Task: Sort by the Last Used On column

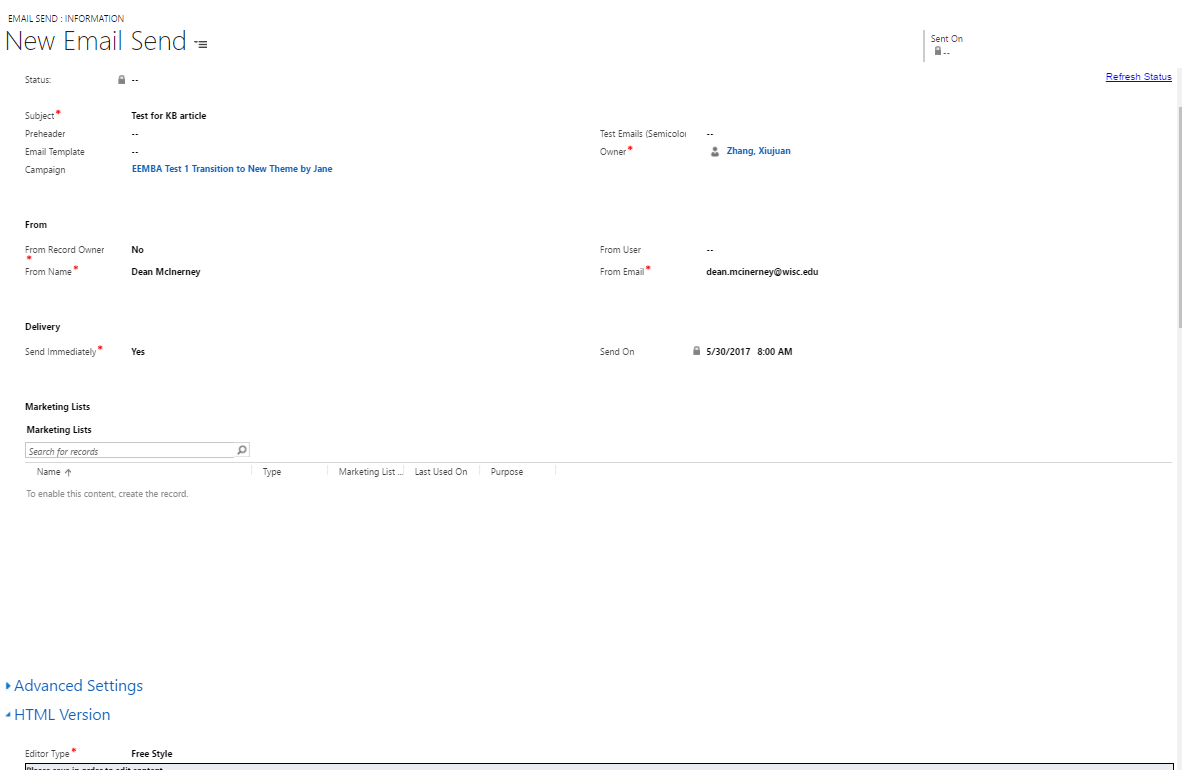Action: click(x=441, y=472)
